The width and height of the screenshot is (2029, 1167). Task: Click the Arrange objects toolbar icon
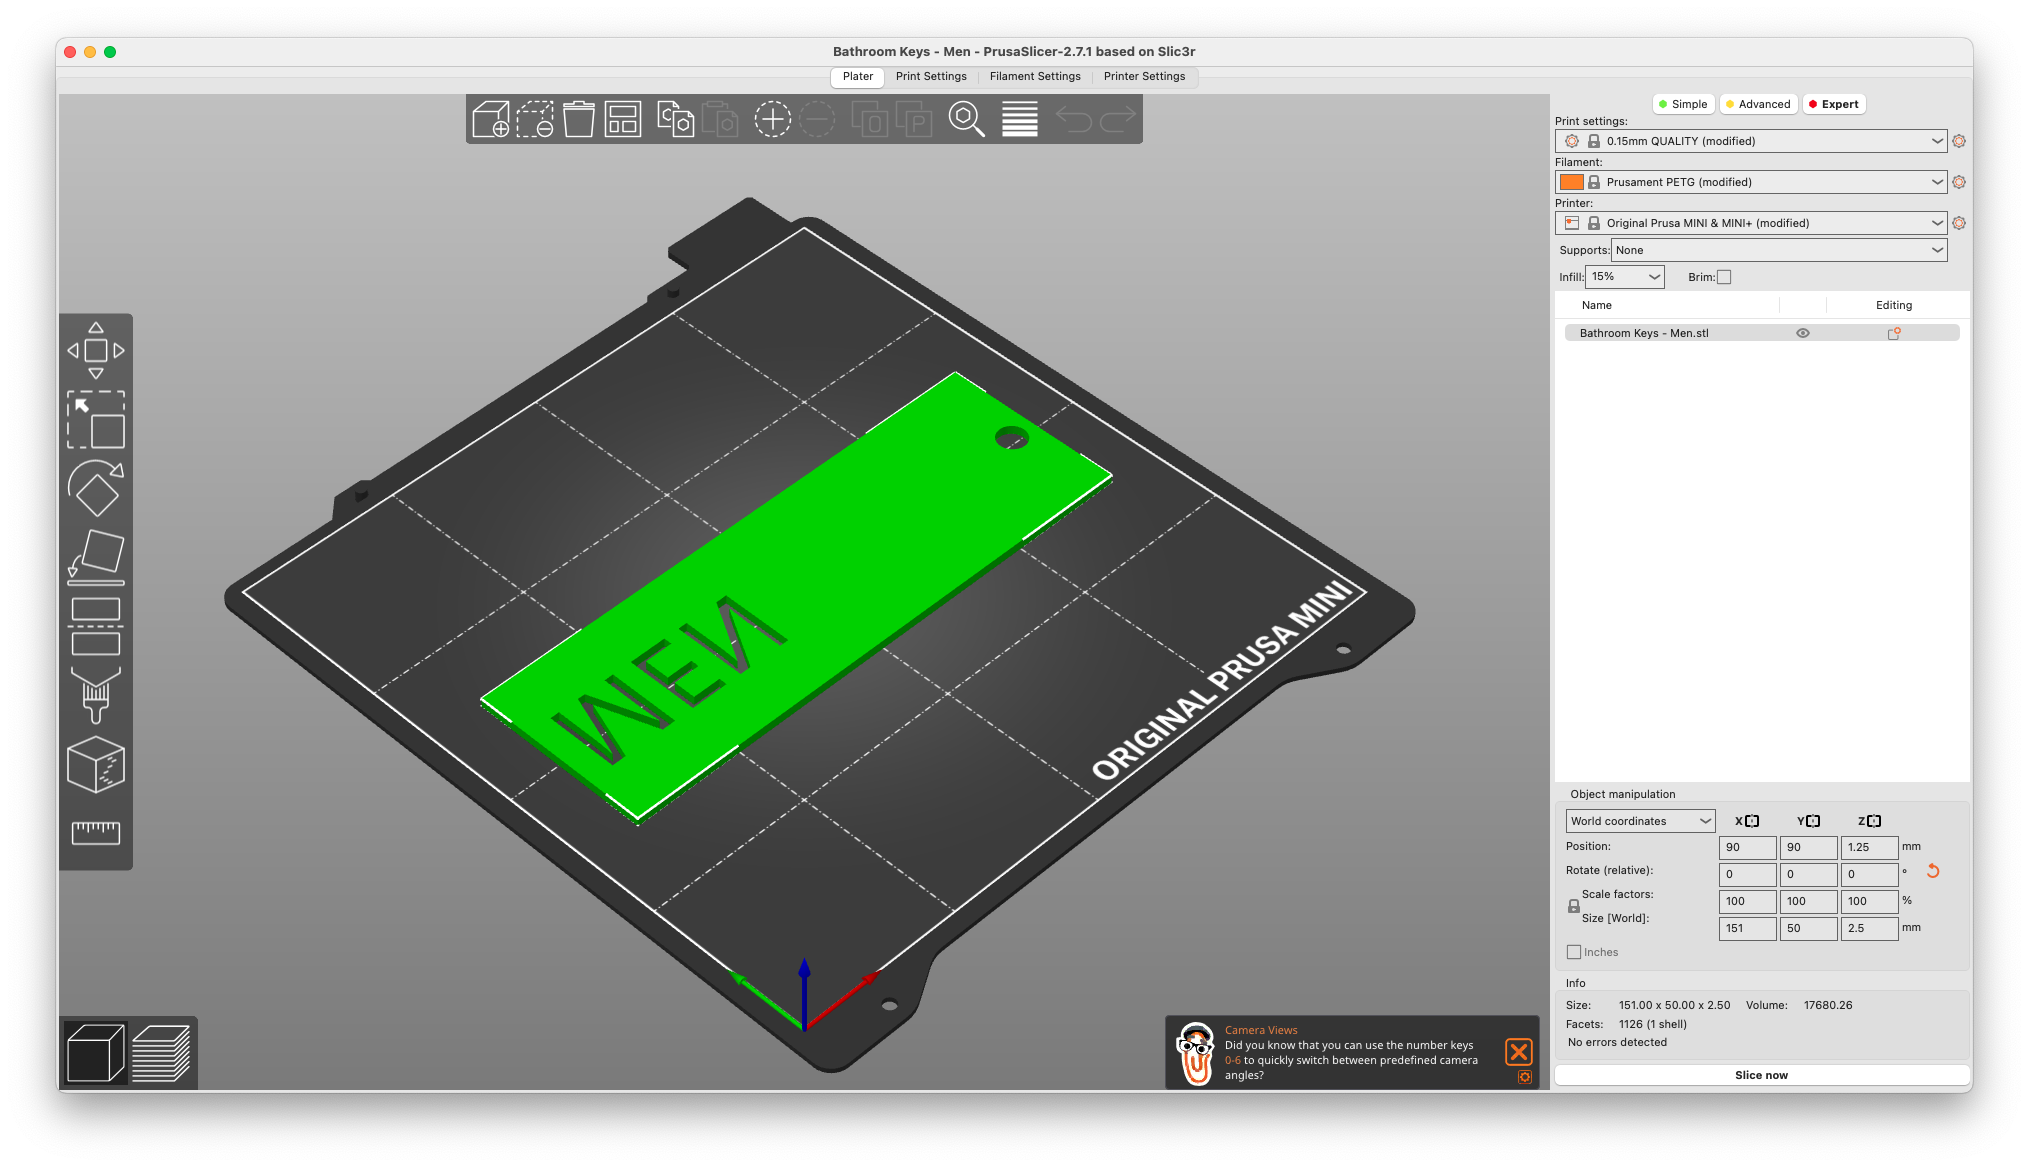point(623,120)
